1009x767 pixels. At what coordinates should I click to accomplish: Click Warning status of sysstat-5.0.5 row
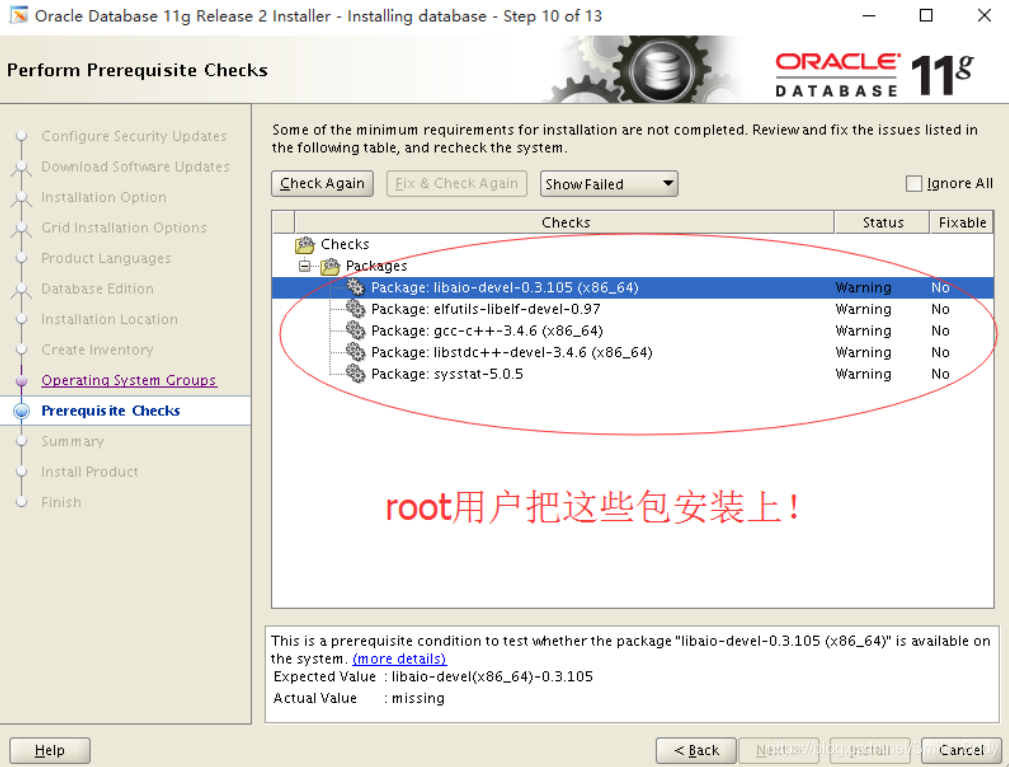863,374
